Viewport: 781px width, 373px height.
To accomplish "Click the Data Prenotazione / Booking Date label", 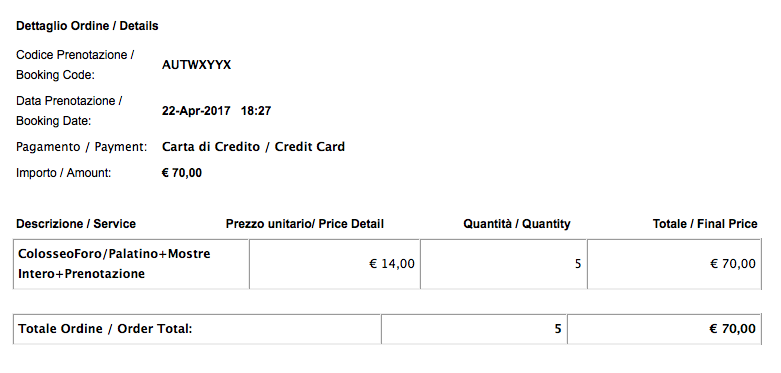I will pos(69,111).
